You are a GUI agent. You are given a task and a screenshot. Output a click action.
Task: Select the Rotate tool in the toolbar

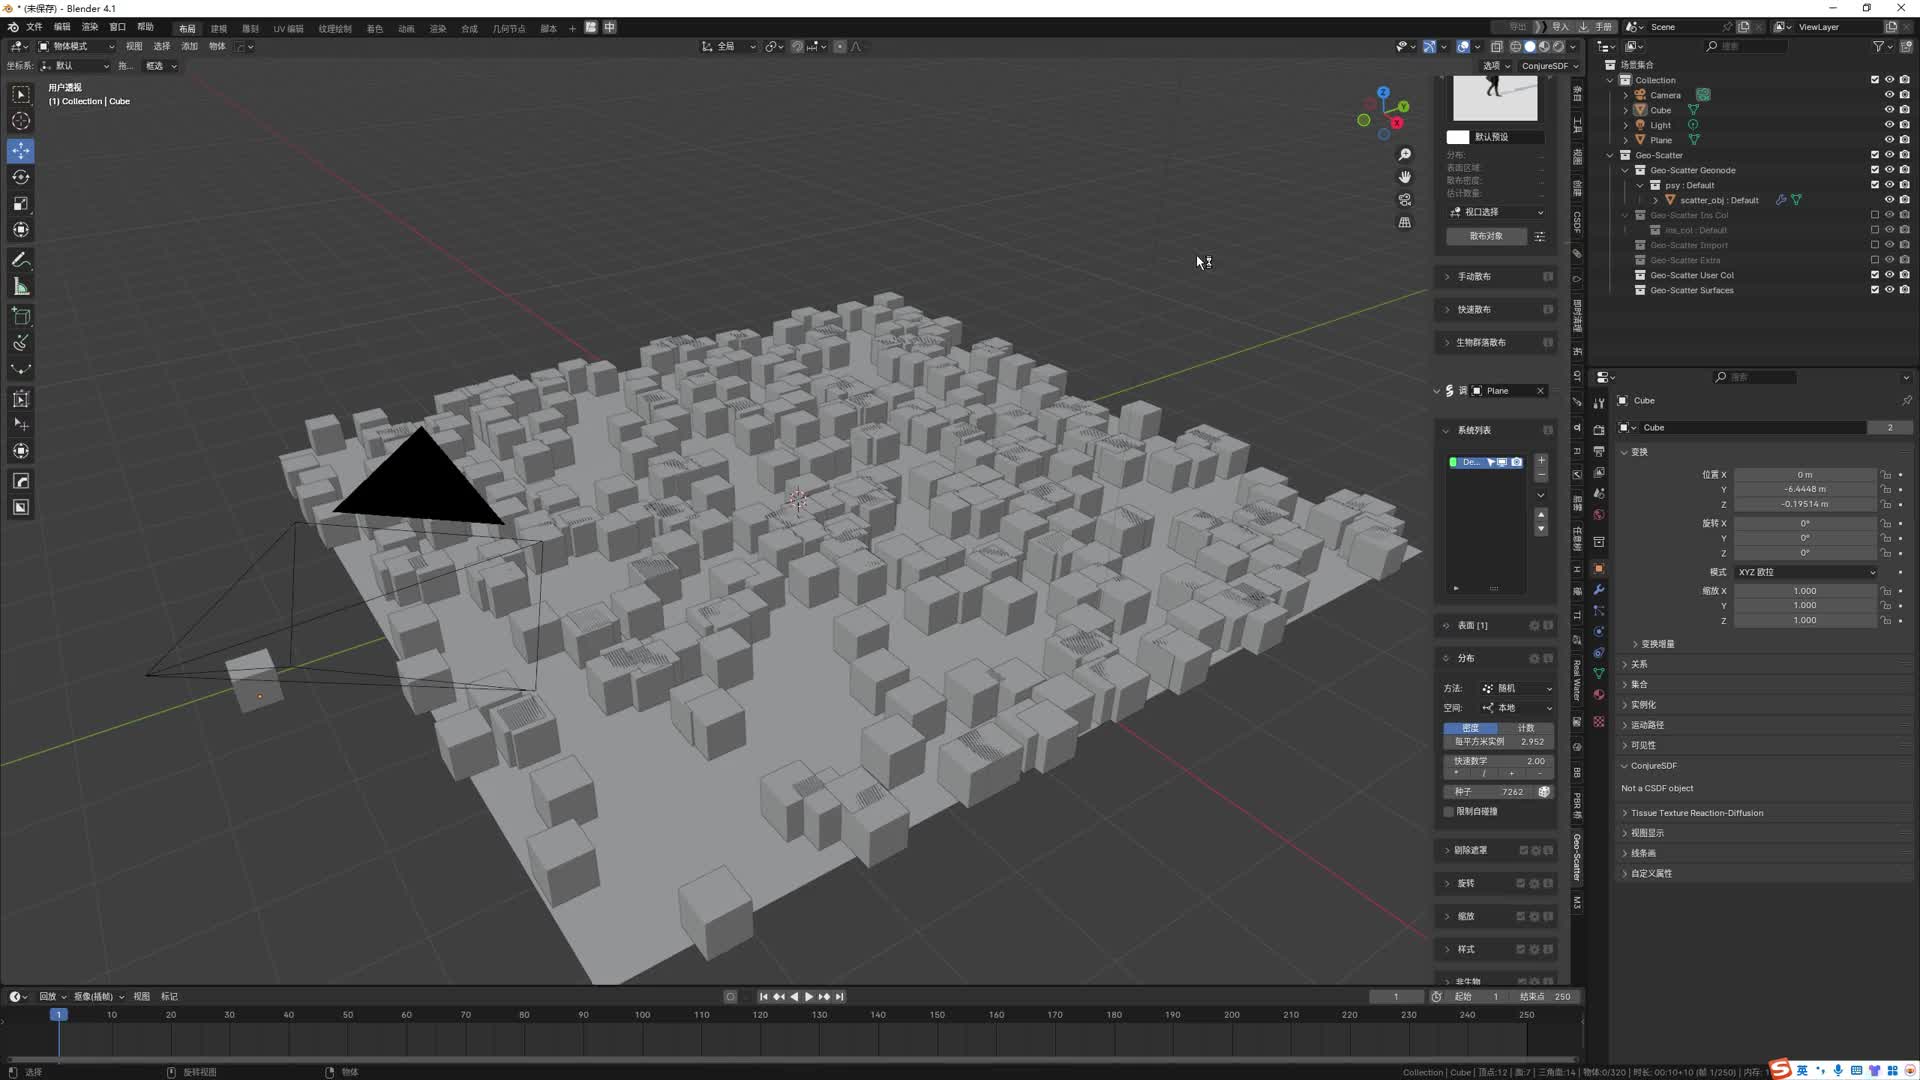pos(21,177)
